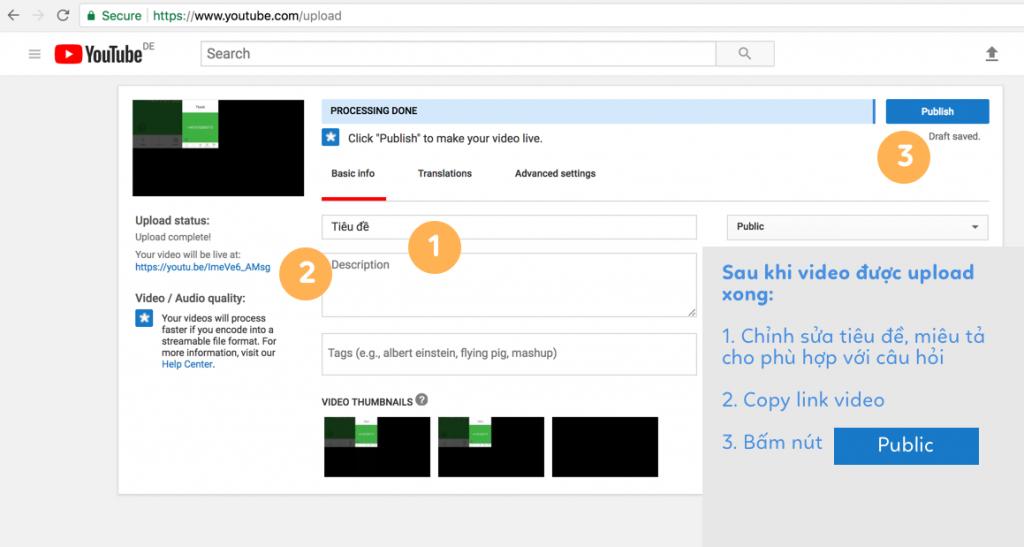Open the youtu.be/lmeVe6_AMsg video link
1024x547 pixels.
tap(202, 267)
